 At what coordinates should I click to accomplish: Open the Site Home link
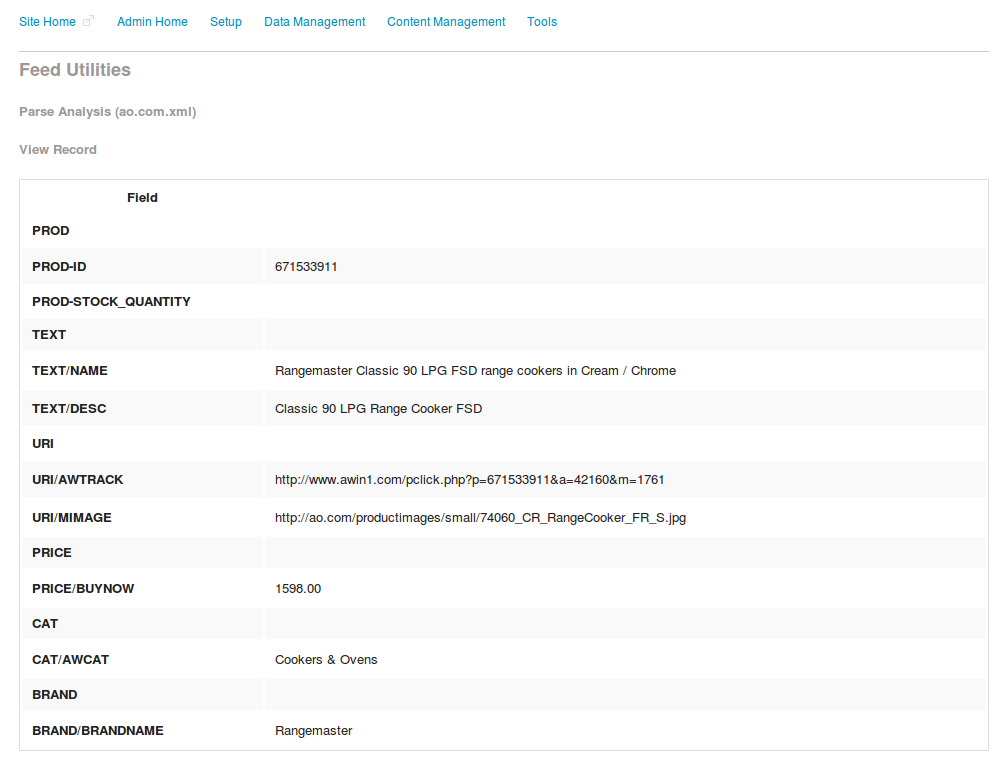(x=47, y=22)
